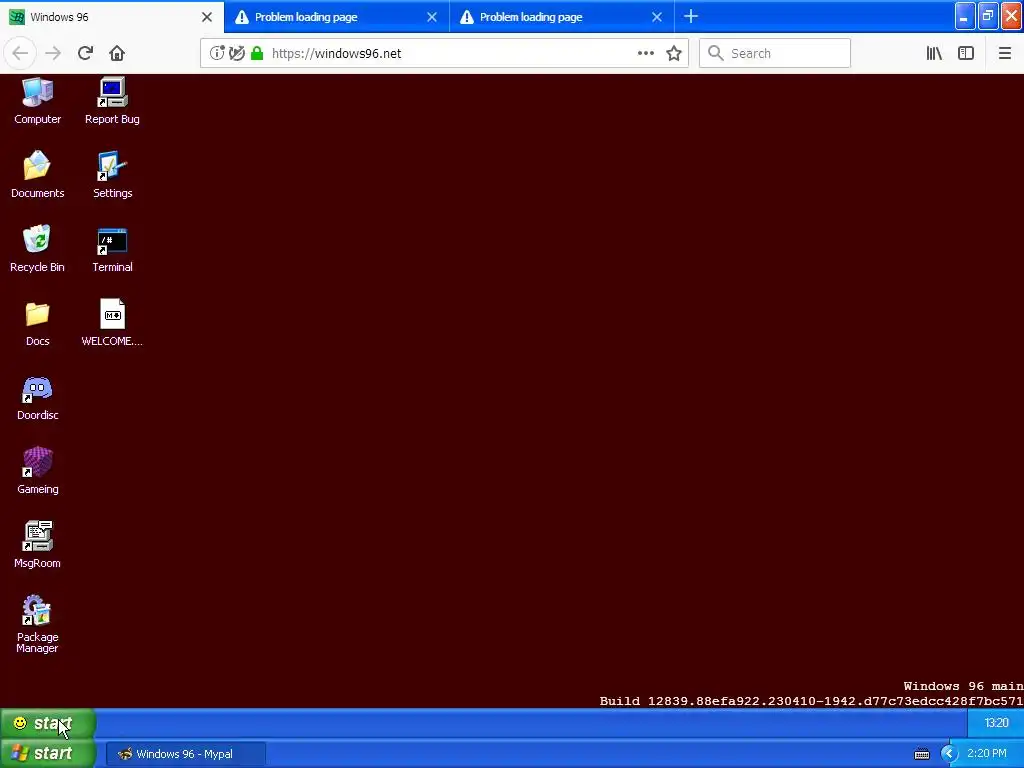This screenshot has height=768, width=1024.
Task: Show site information icon
Action: click(x=216, y=53)
